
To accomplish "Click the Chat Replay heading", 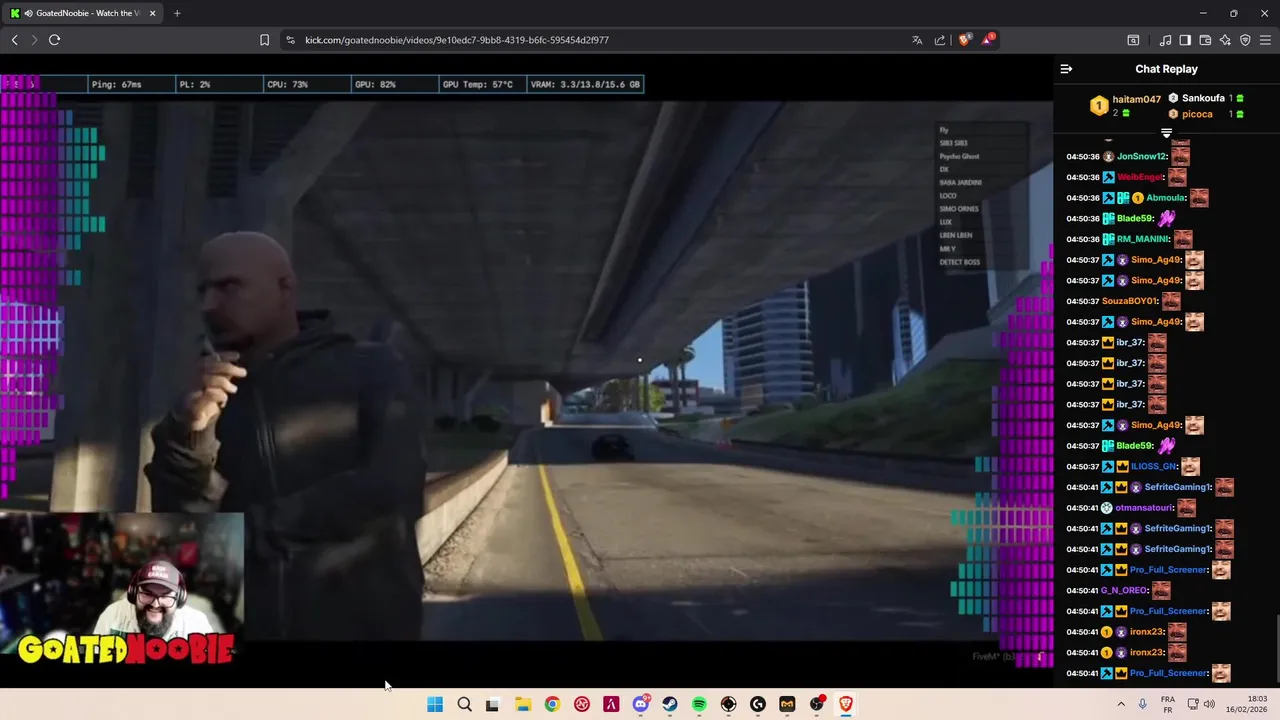I will (1166, 69).
